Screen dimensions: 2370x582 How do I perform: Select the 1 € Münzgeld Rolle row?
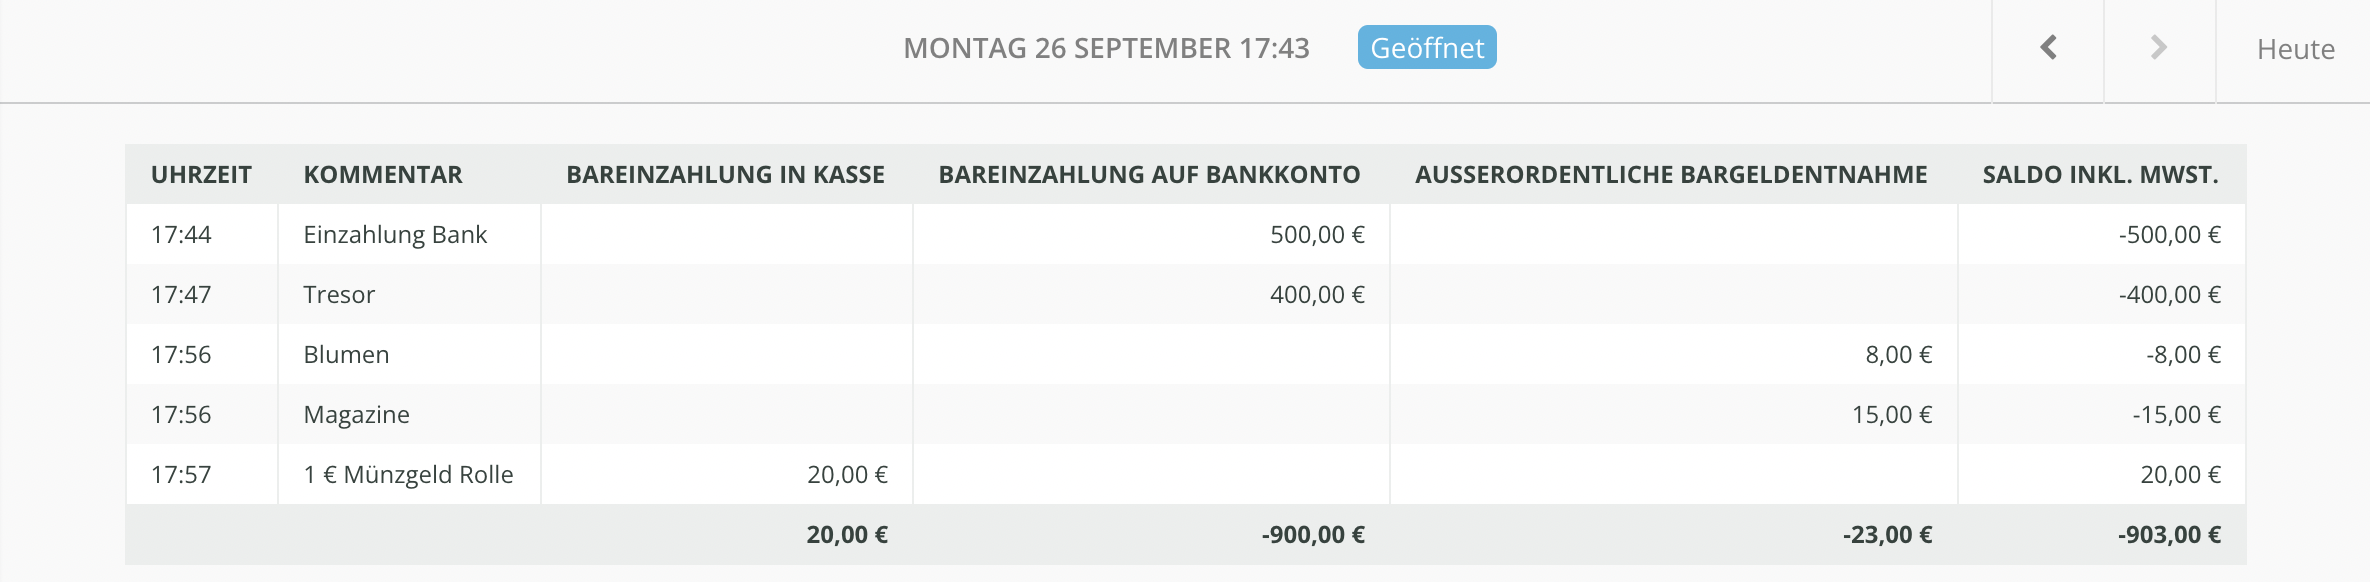click(408, 475)
